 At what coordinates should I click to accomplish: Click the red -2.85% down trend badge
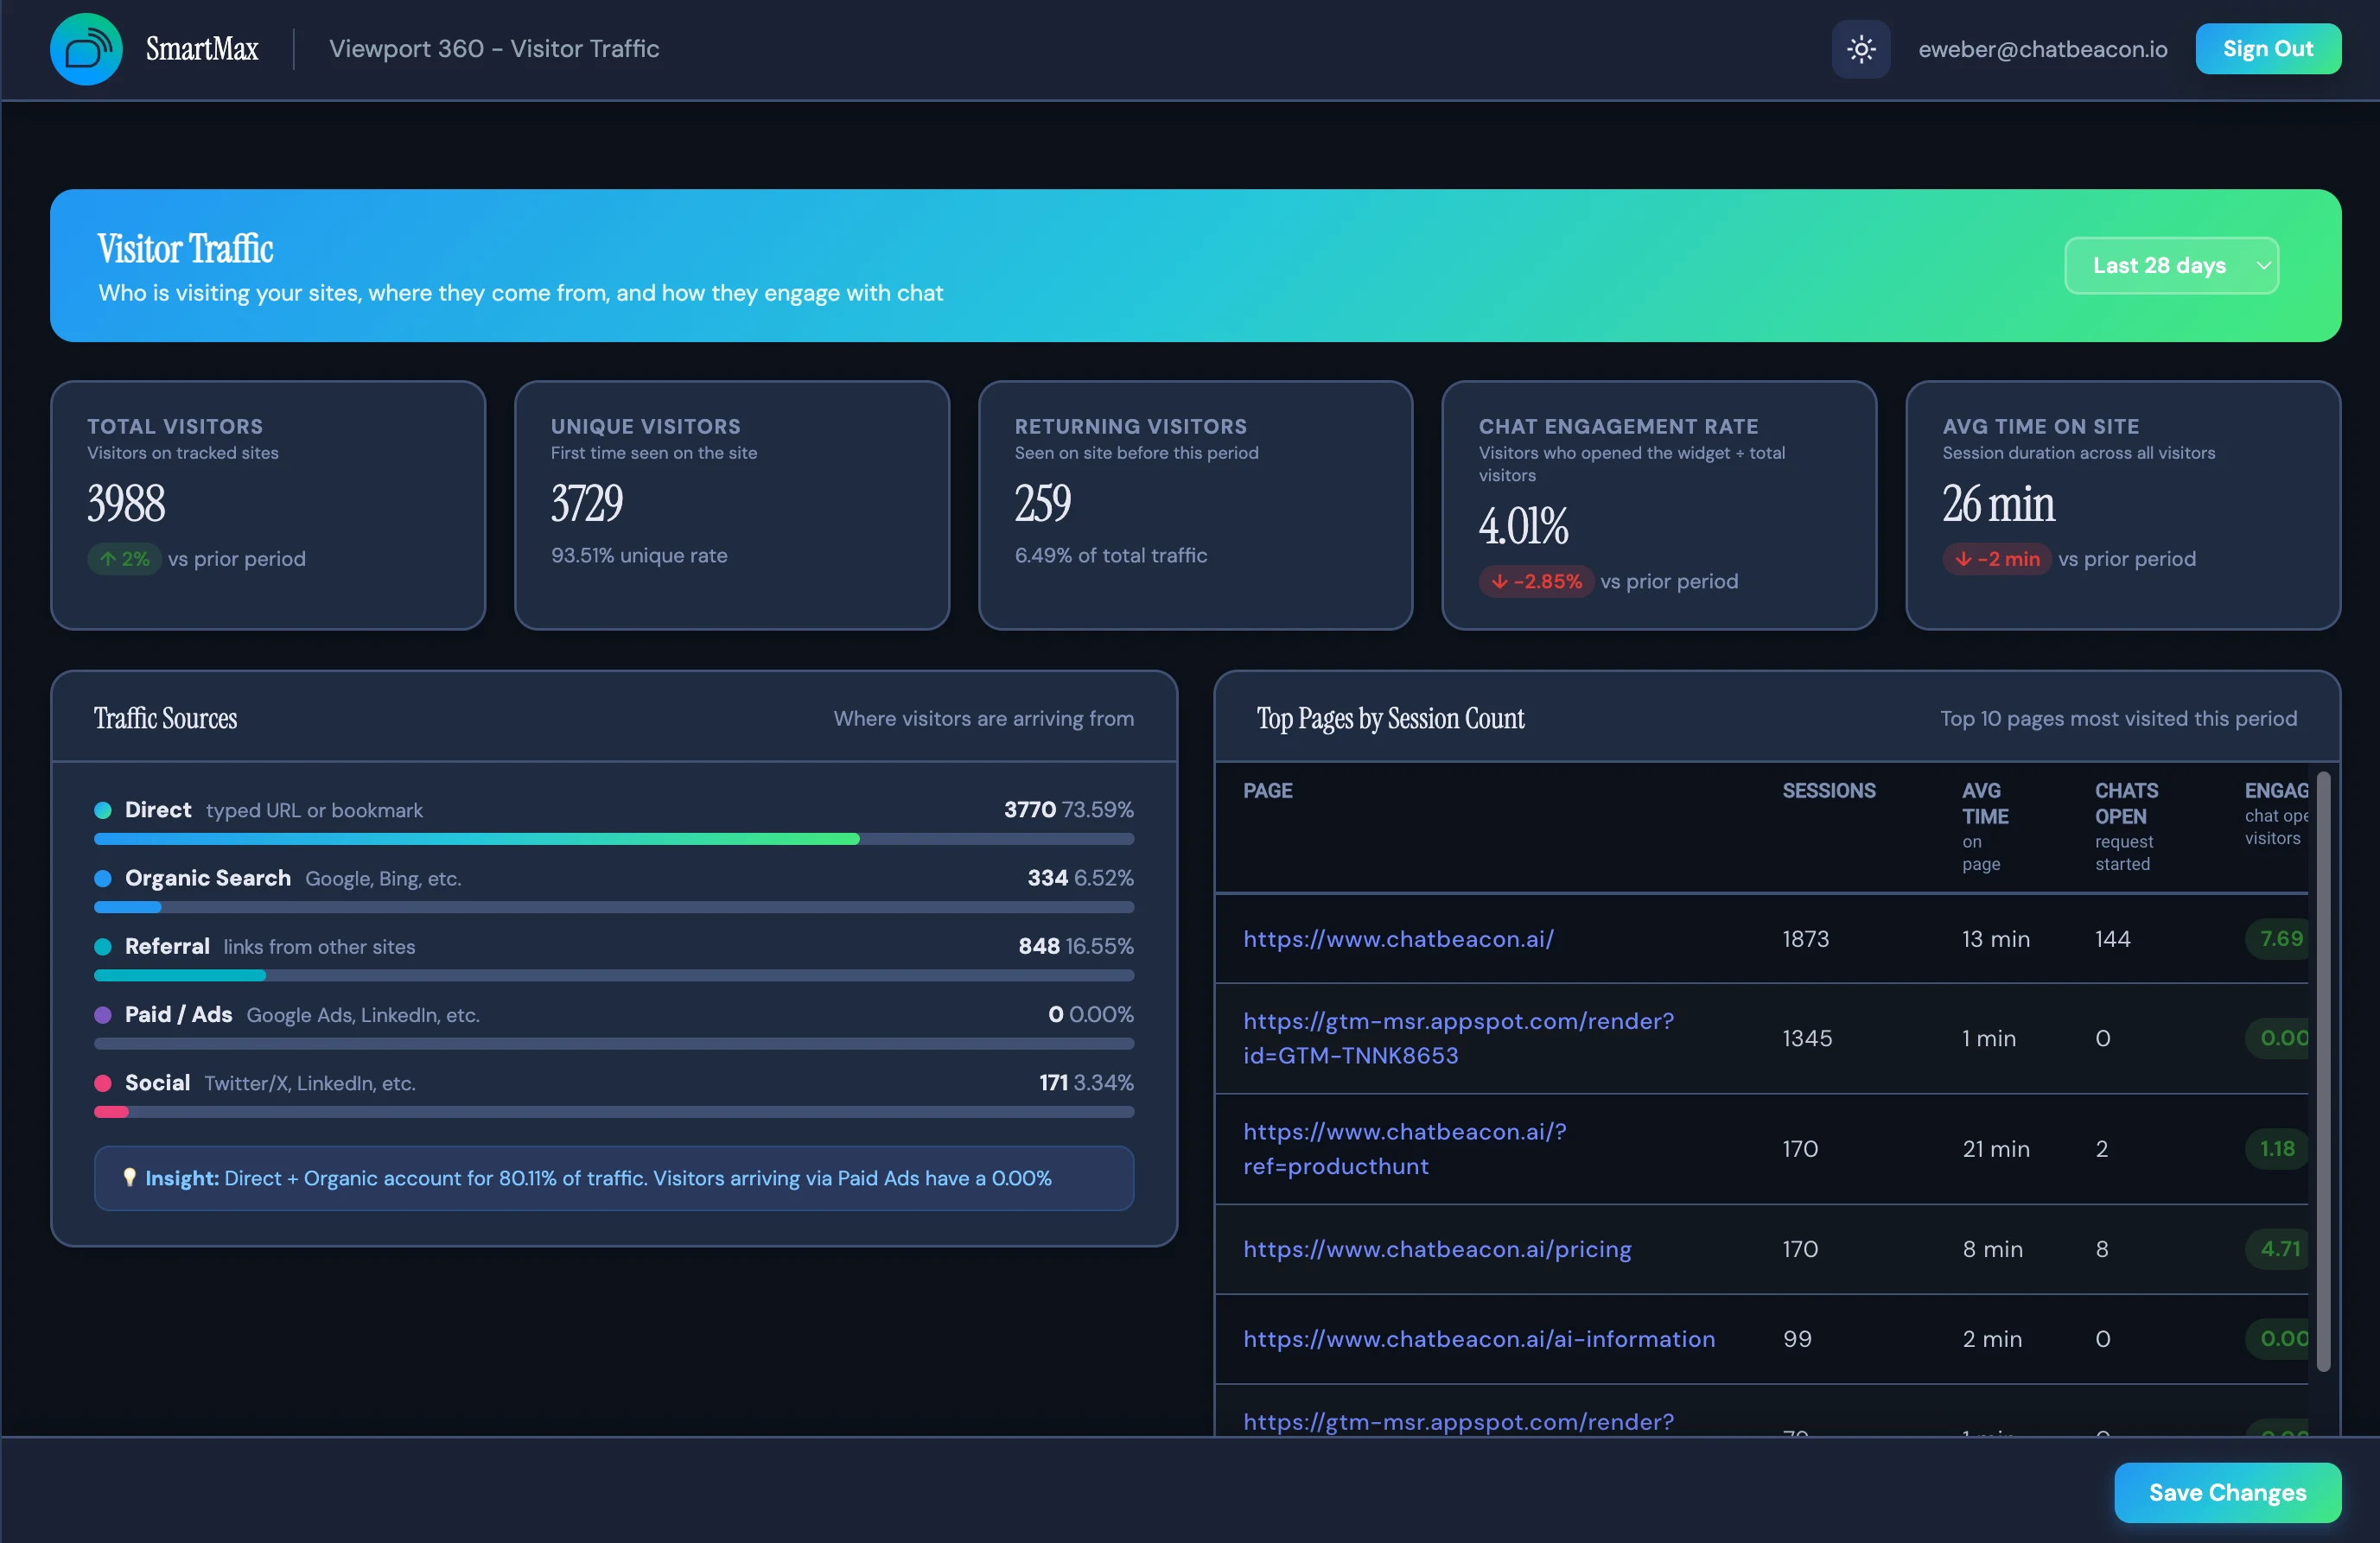[x=1536, y=581]
